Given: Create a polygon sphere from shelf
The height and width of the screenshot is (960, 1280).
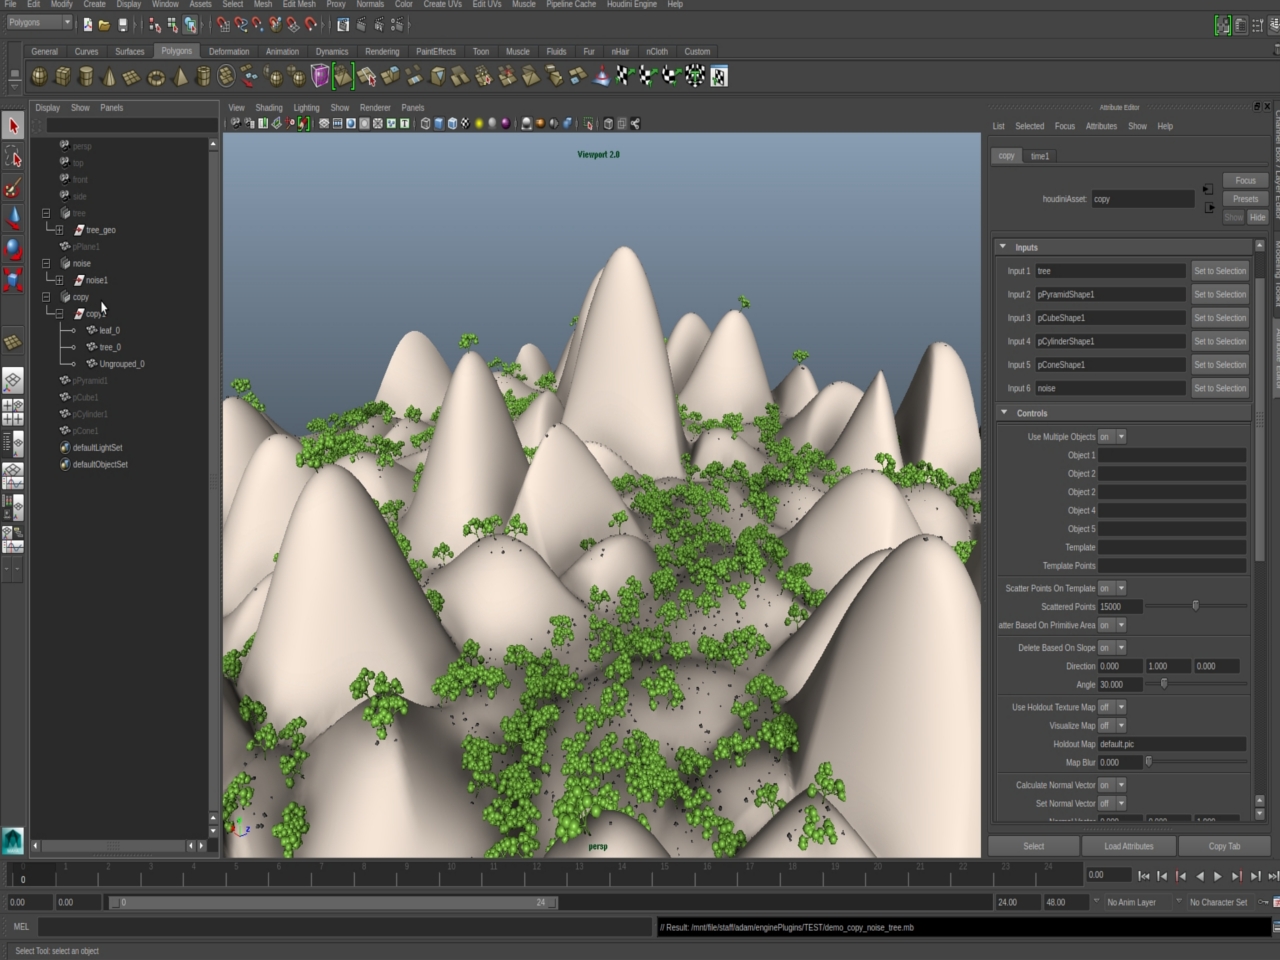Looking at the screenshot, I should click(39, 76).
